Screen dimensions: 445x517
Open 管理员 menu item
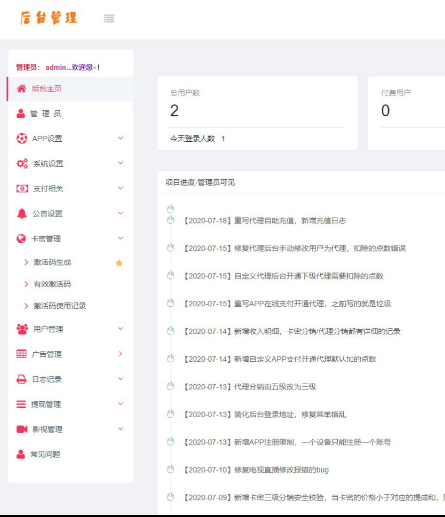click(70, 114)
